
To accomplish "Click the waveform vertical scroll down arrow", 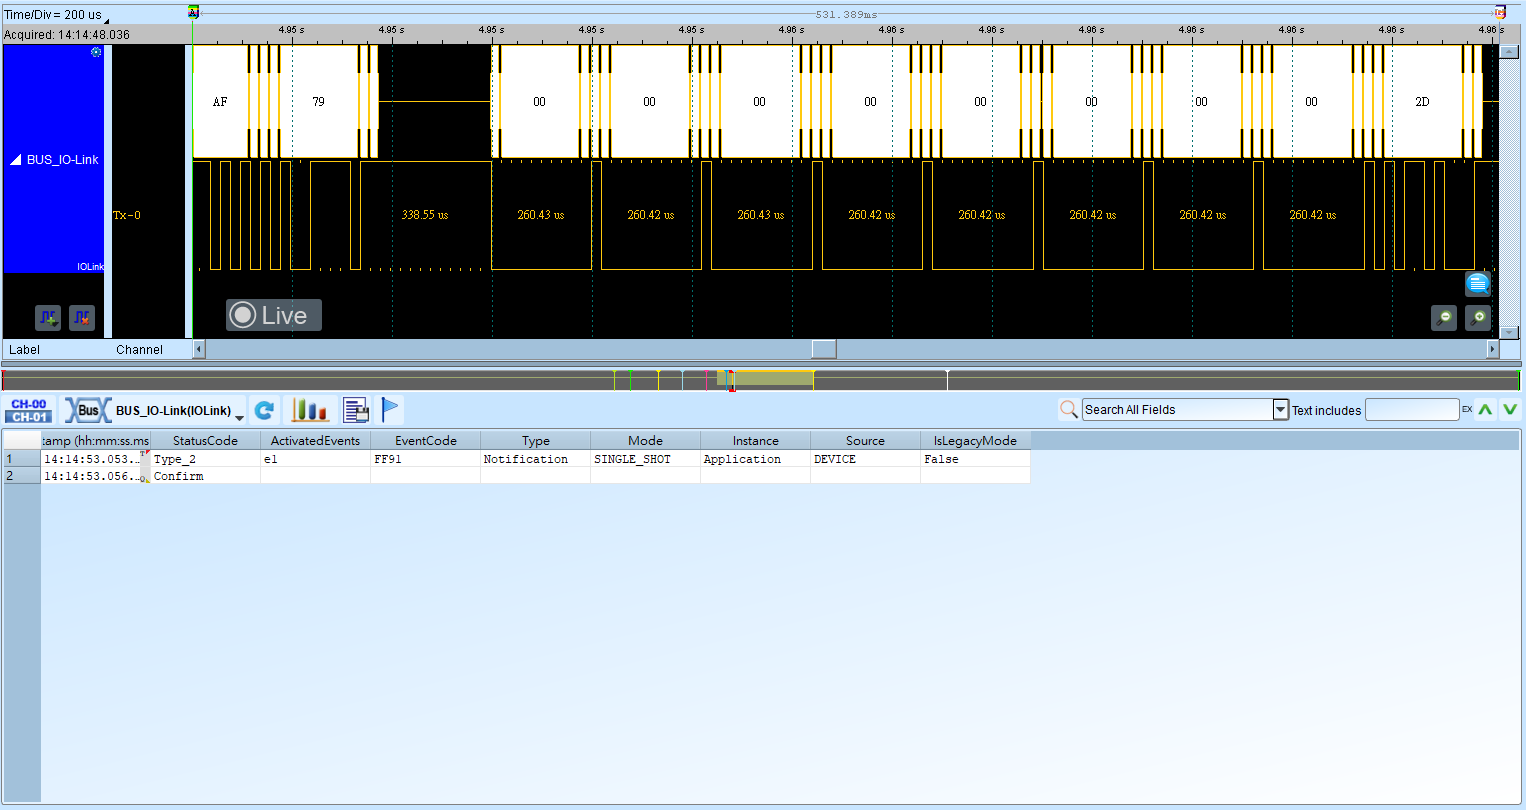I will [1510, 332].
